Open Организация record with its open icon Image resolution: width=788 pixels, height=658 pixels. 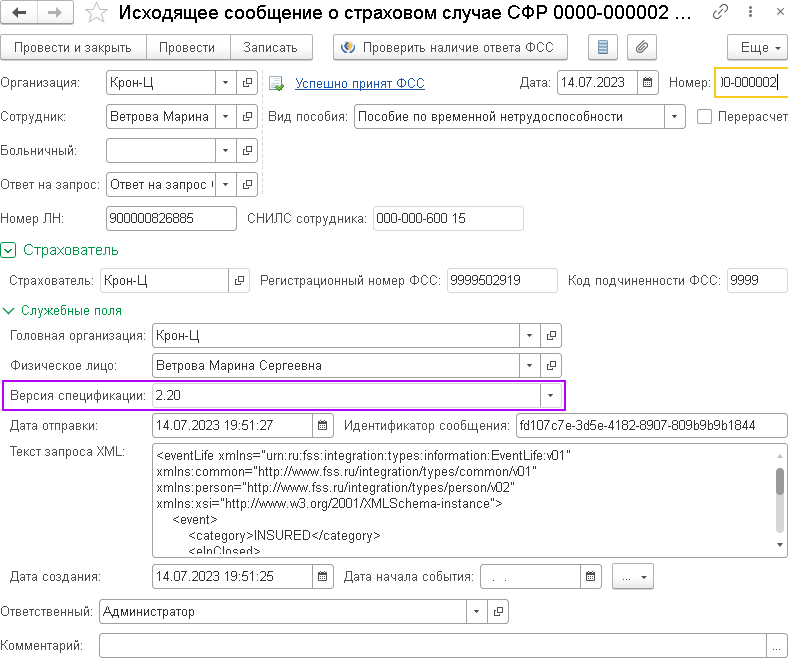pyautogui.click(x=247, y=82)
